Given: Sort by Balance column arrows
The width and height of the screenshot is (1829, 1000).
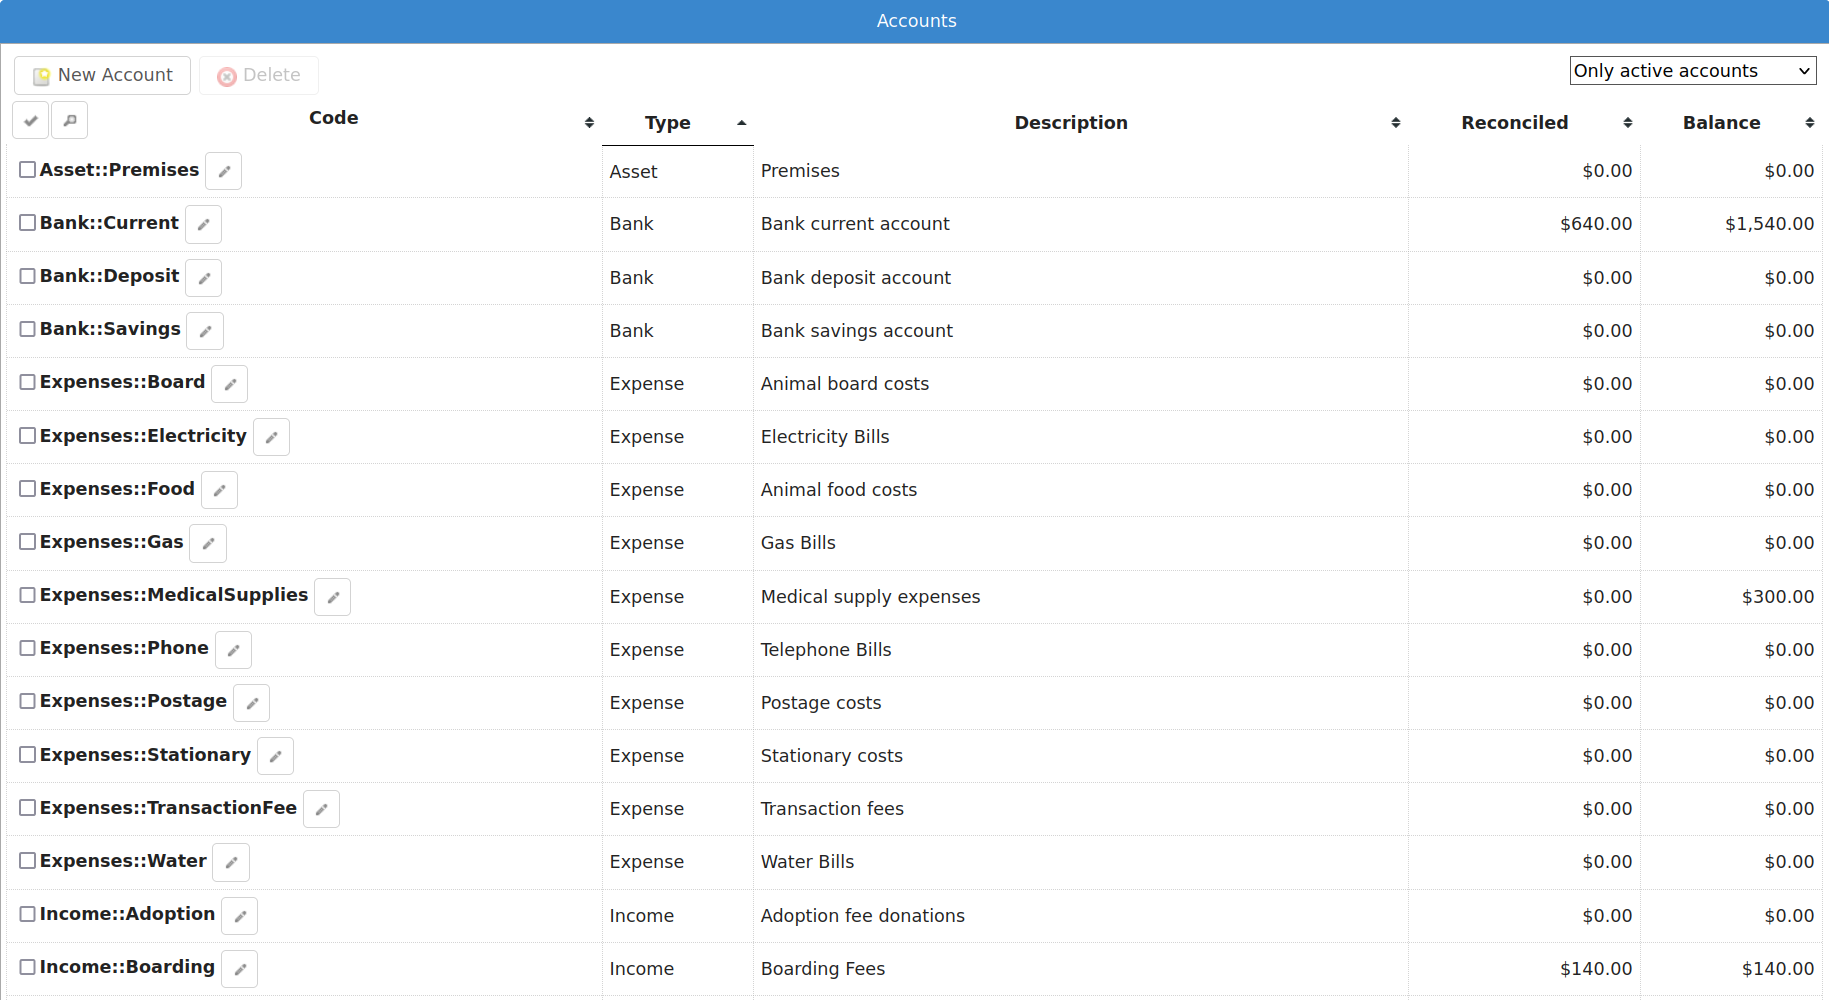Looking at the screenshot, I should [1810, 122].
